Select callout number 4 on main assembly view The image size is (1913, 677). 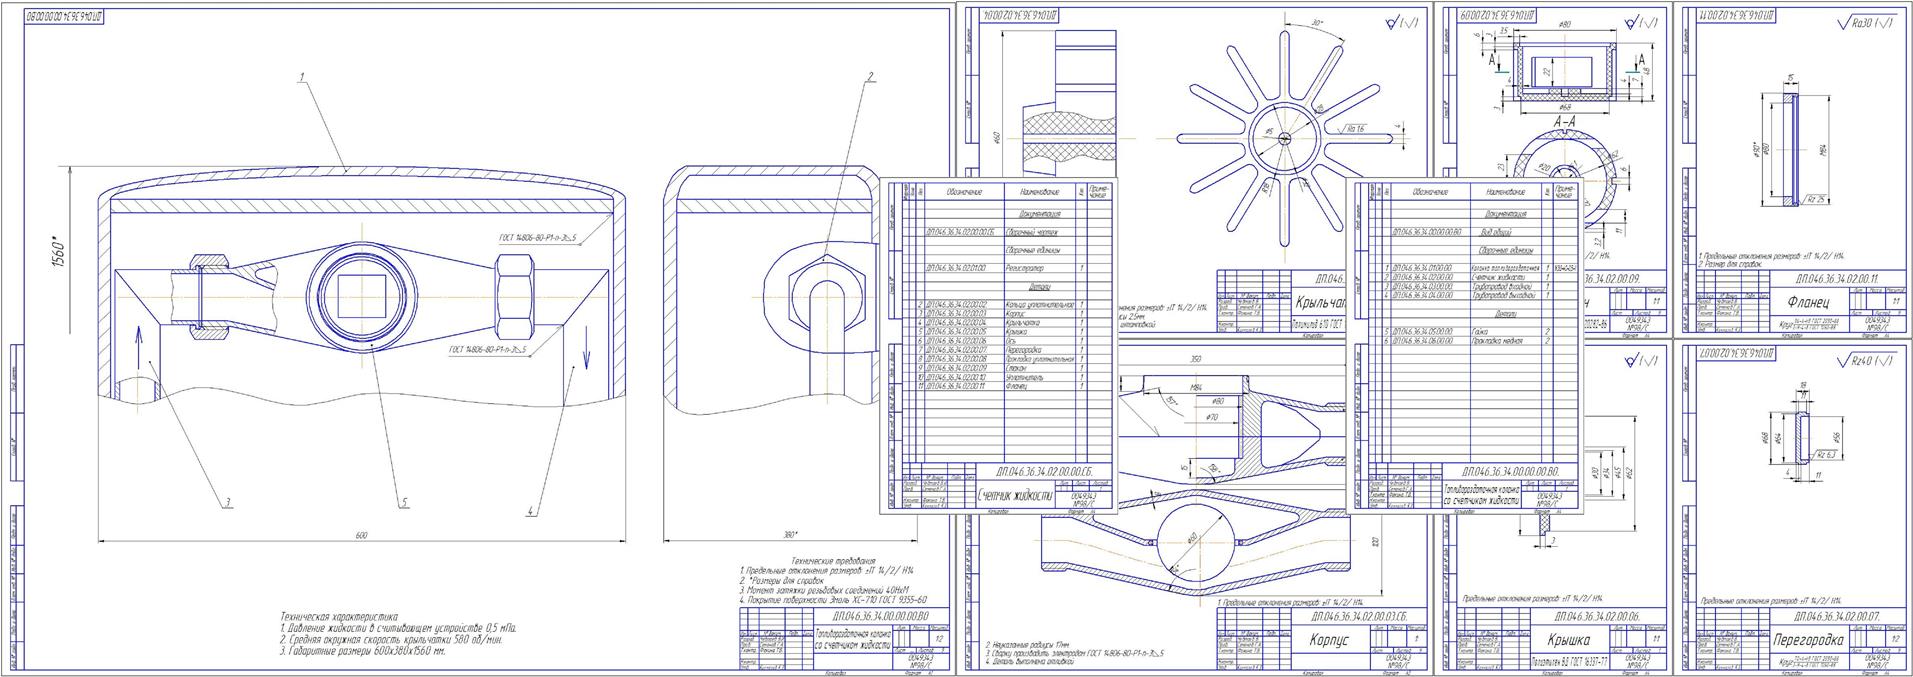(532, 513)
